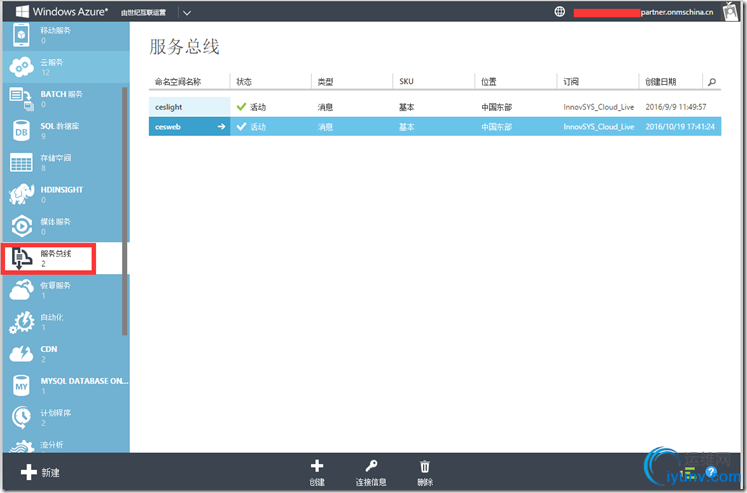Image resolution: width=747 pixels, height=493 pixels.
Task: Click the user avatar icon in header
Action: tap(730, 11)
